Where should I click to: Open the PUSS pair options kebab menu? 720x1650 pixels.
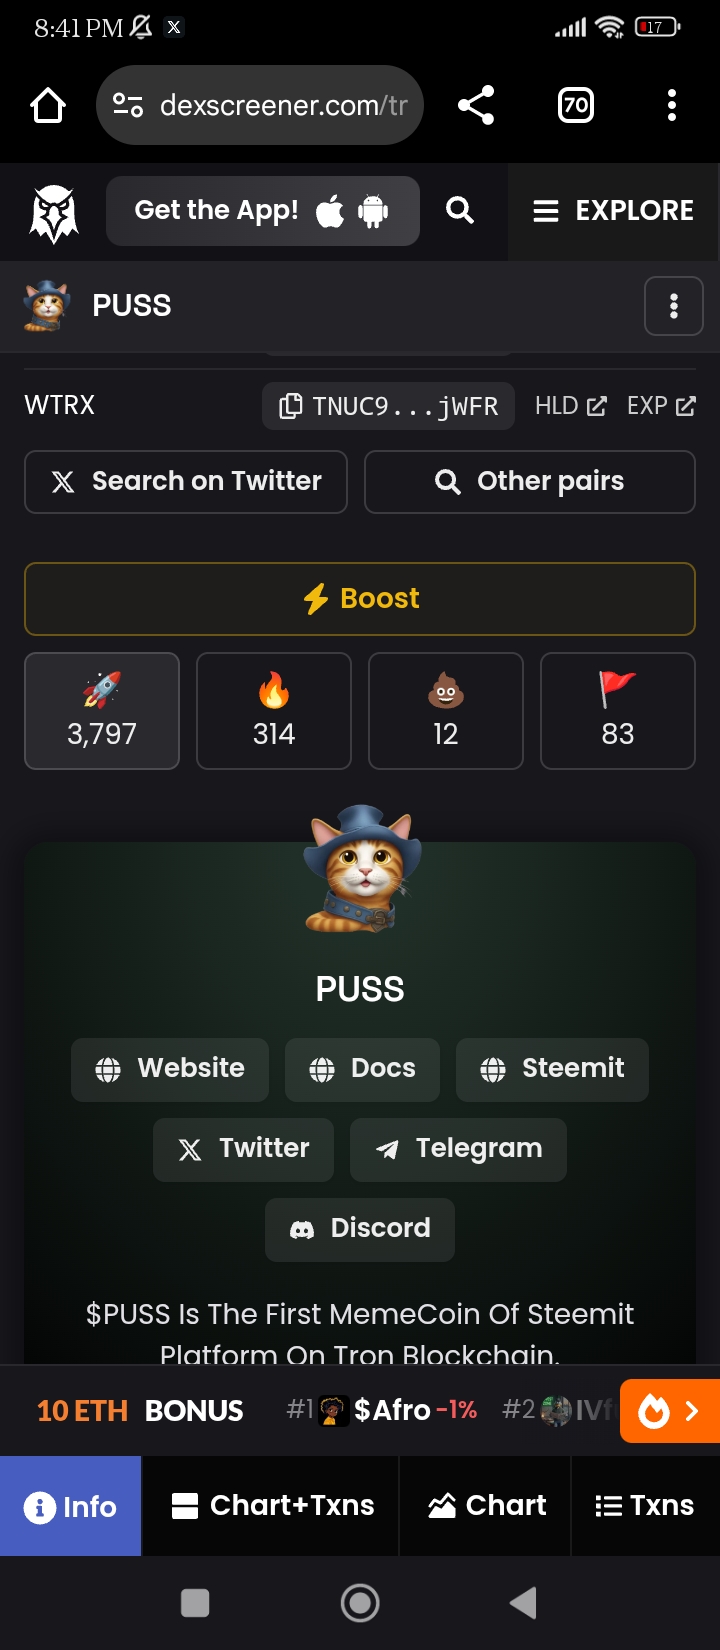(x=674, y=306)
